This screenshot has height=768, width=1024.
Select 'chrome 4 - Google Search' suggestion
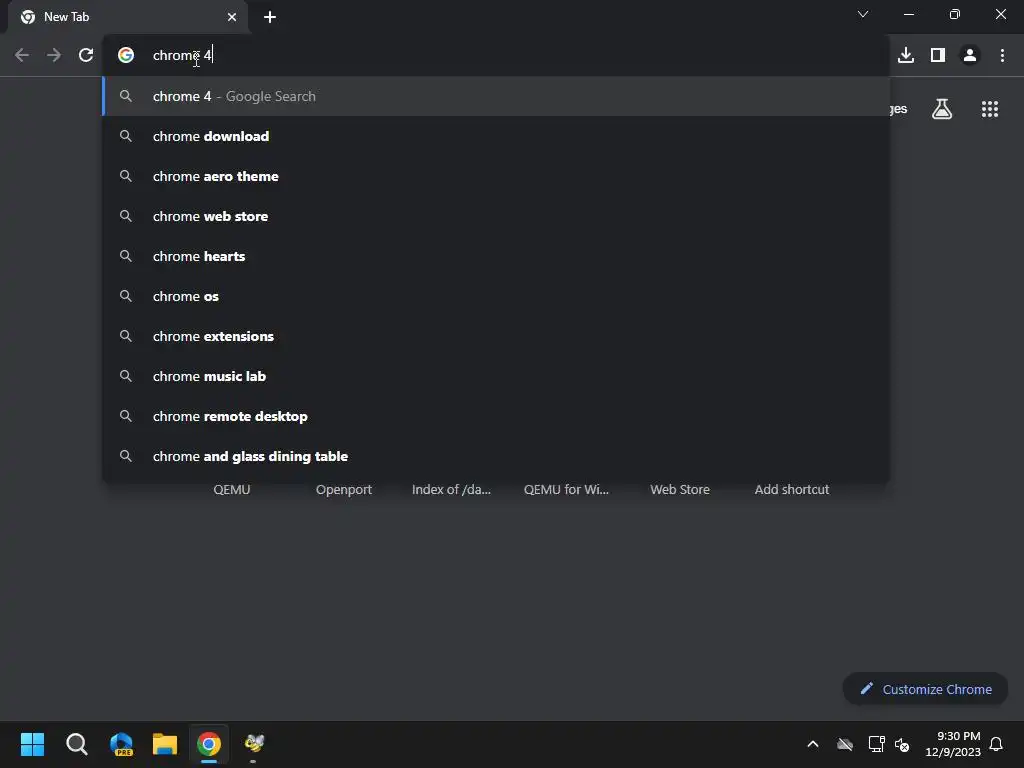point(496,97)
